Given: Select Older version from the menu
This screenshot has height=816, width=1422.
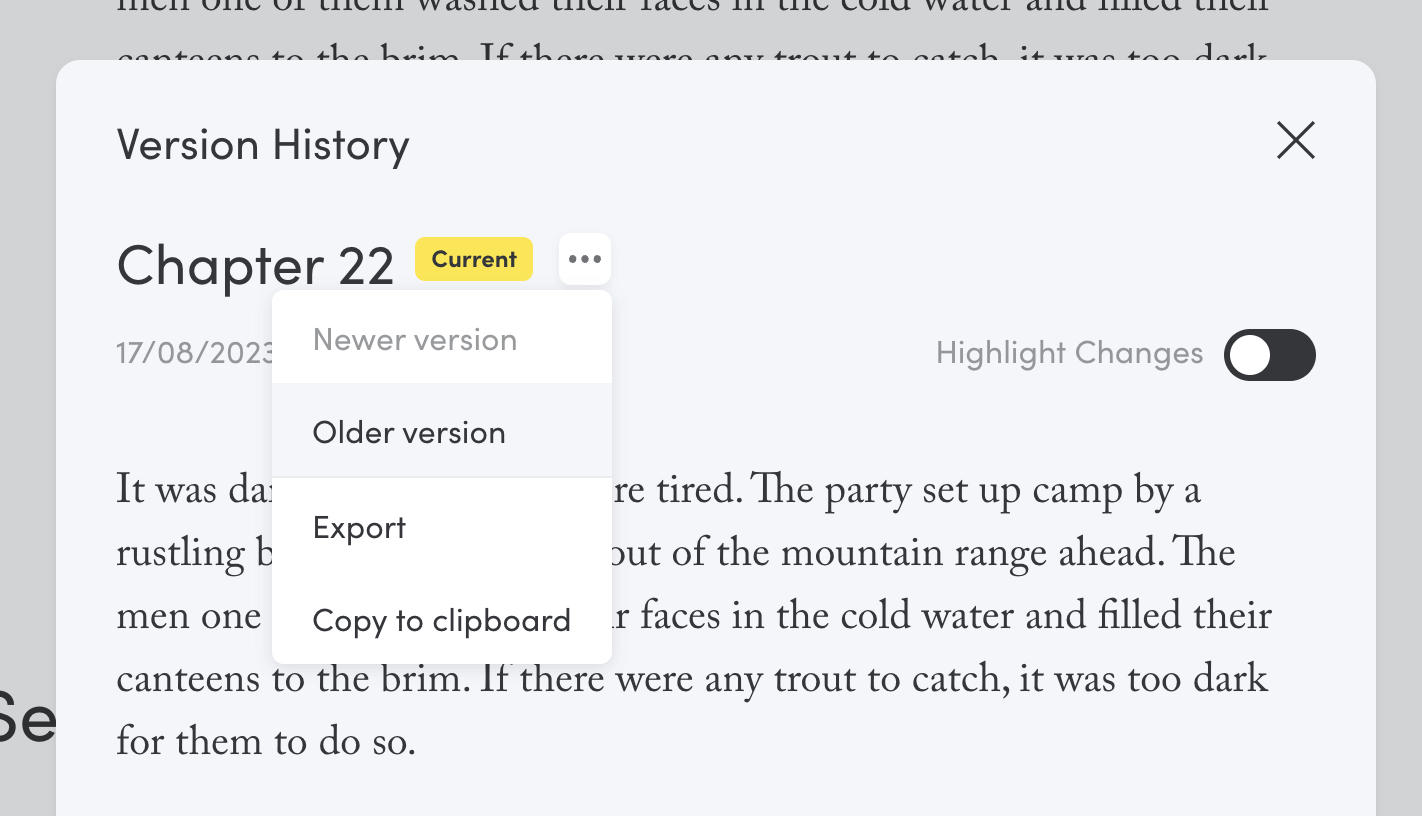Looking at the screenshot, I should pyautogui.click(x=442, y=432).
